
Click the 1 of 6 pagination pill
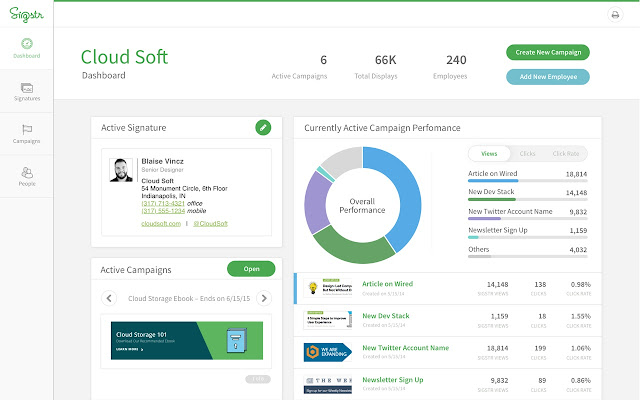click(258, 379)
